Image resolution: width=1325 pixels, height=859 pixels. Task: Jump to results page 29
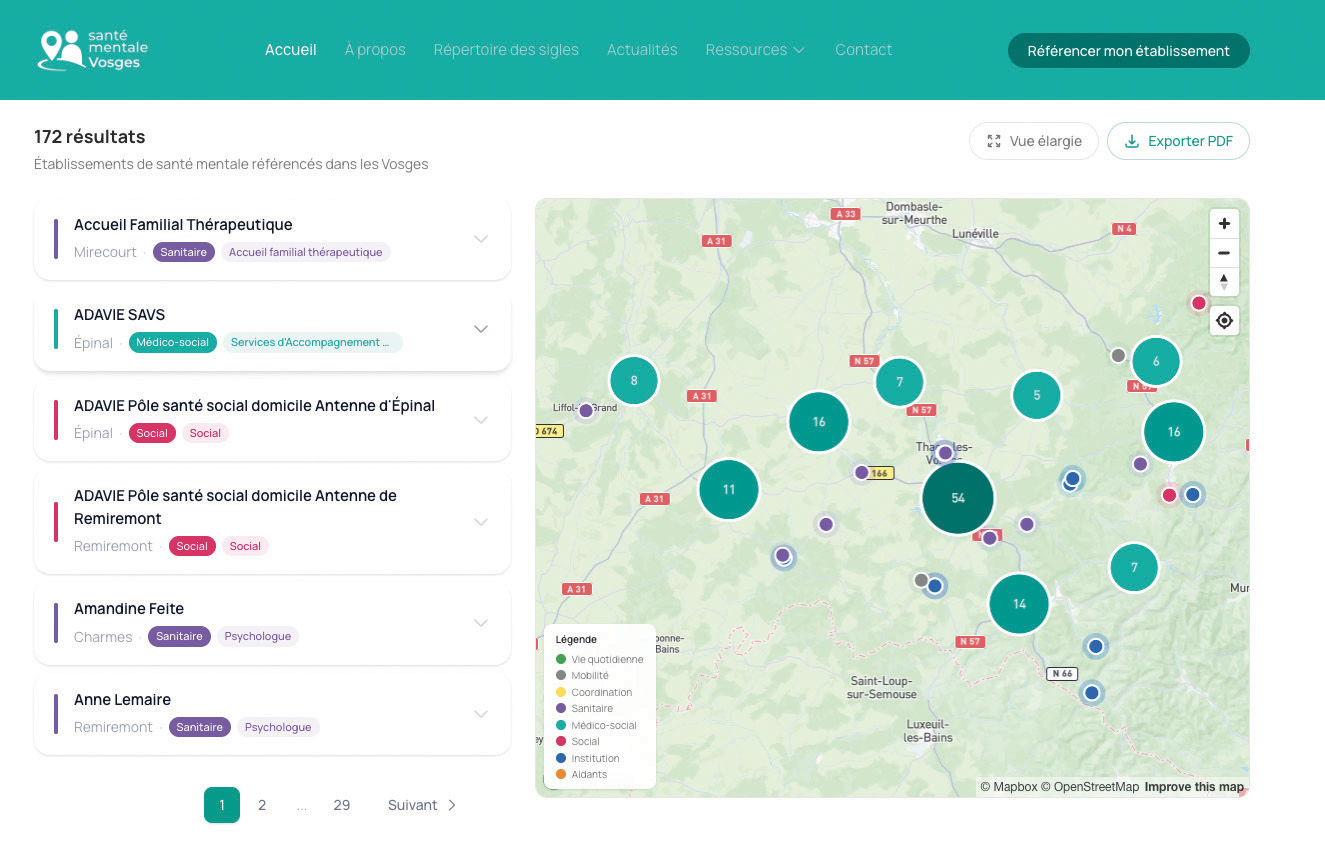click(342, 805)
